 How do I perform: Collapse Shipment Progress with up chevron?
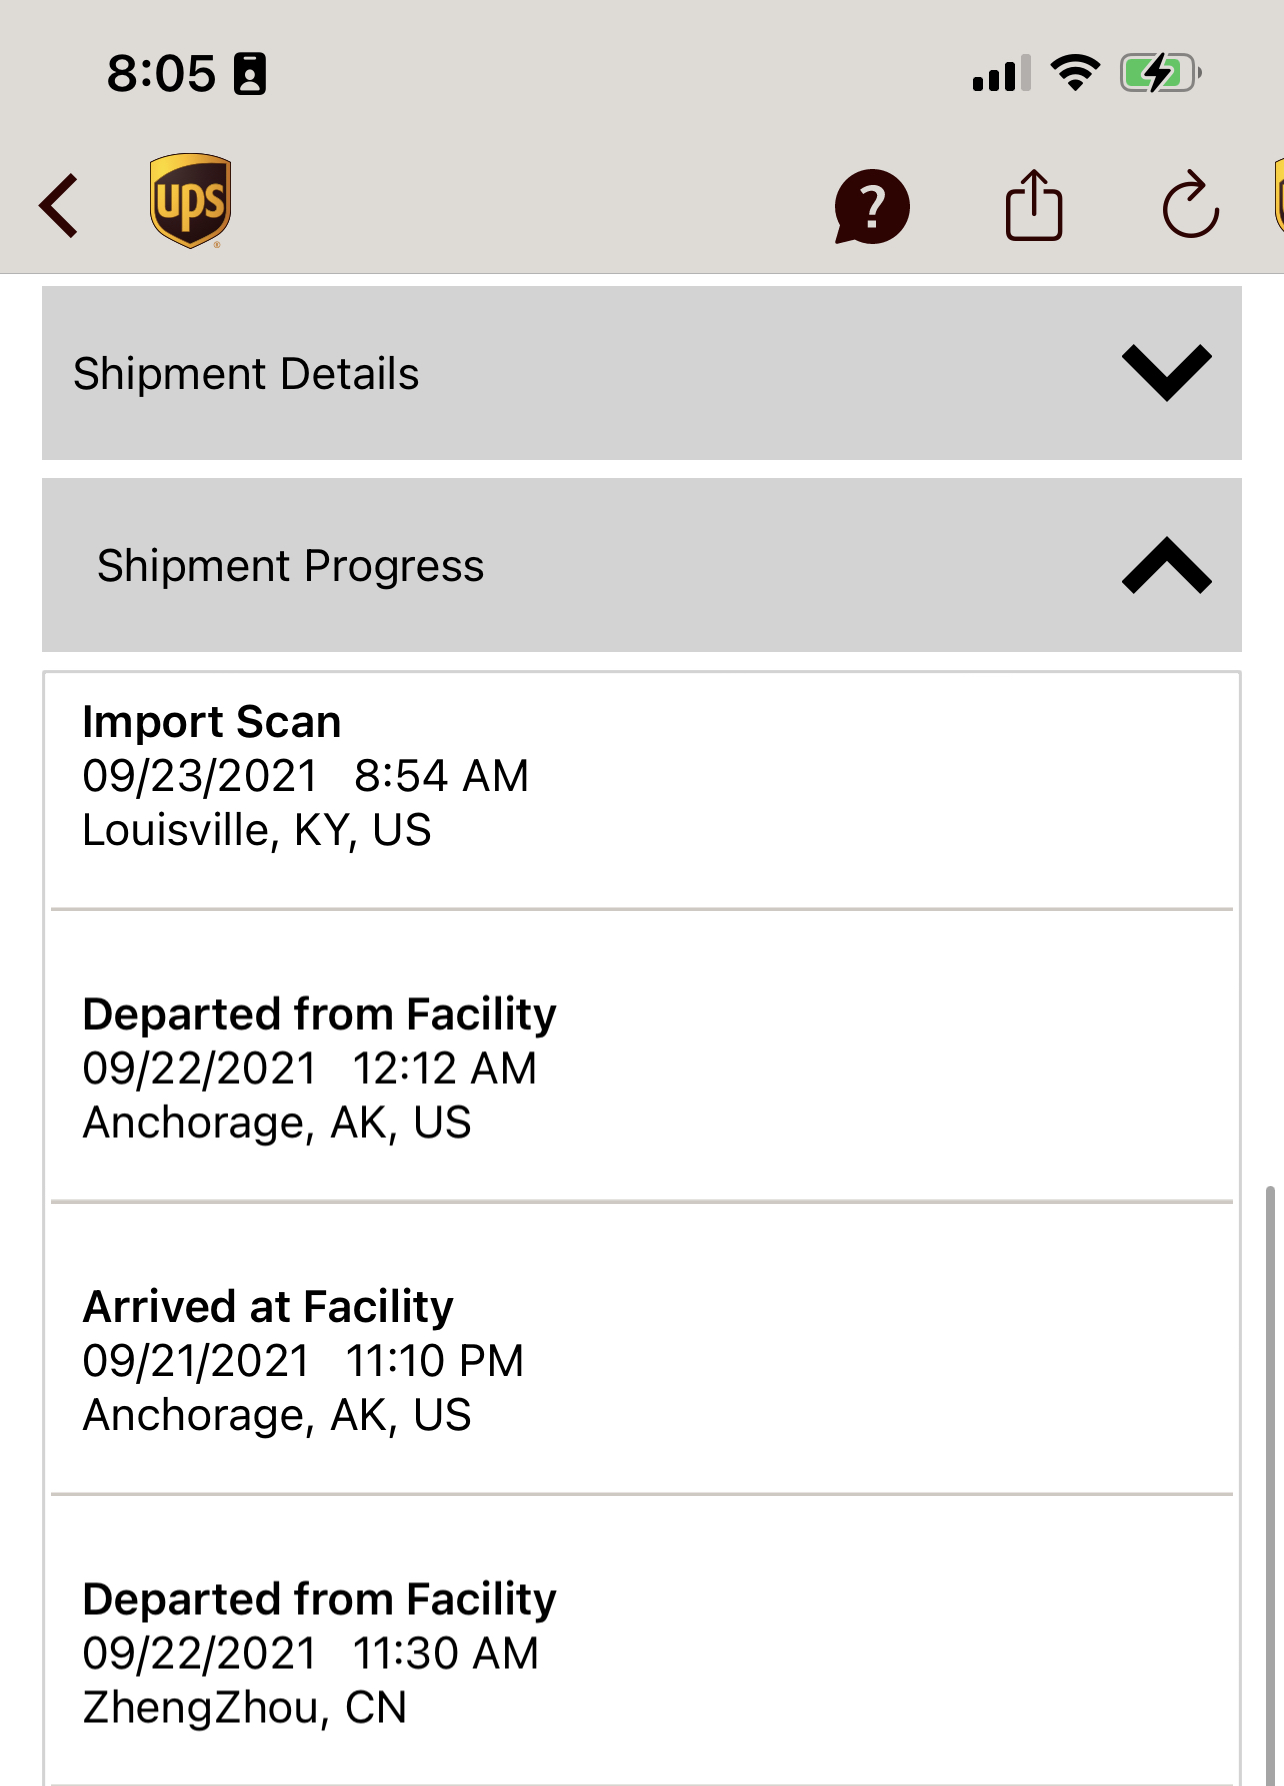(1166, 565)
